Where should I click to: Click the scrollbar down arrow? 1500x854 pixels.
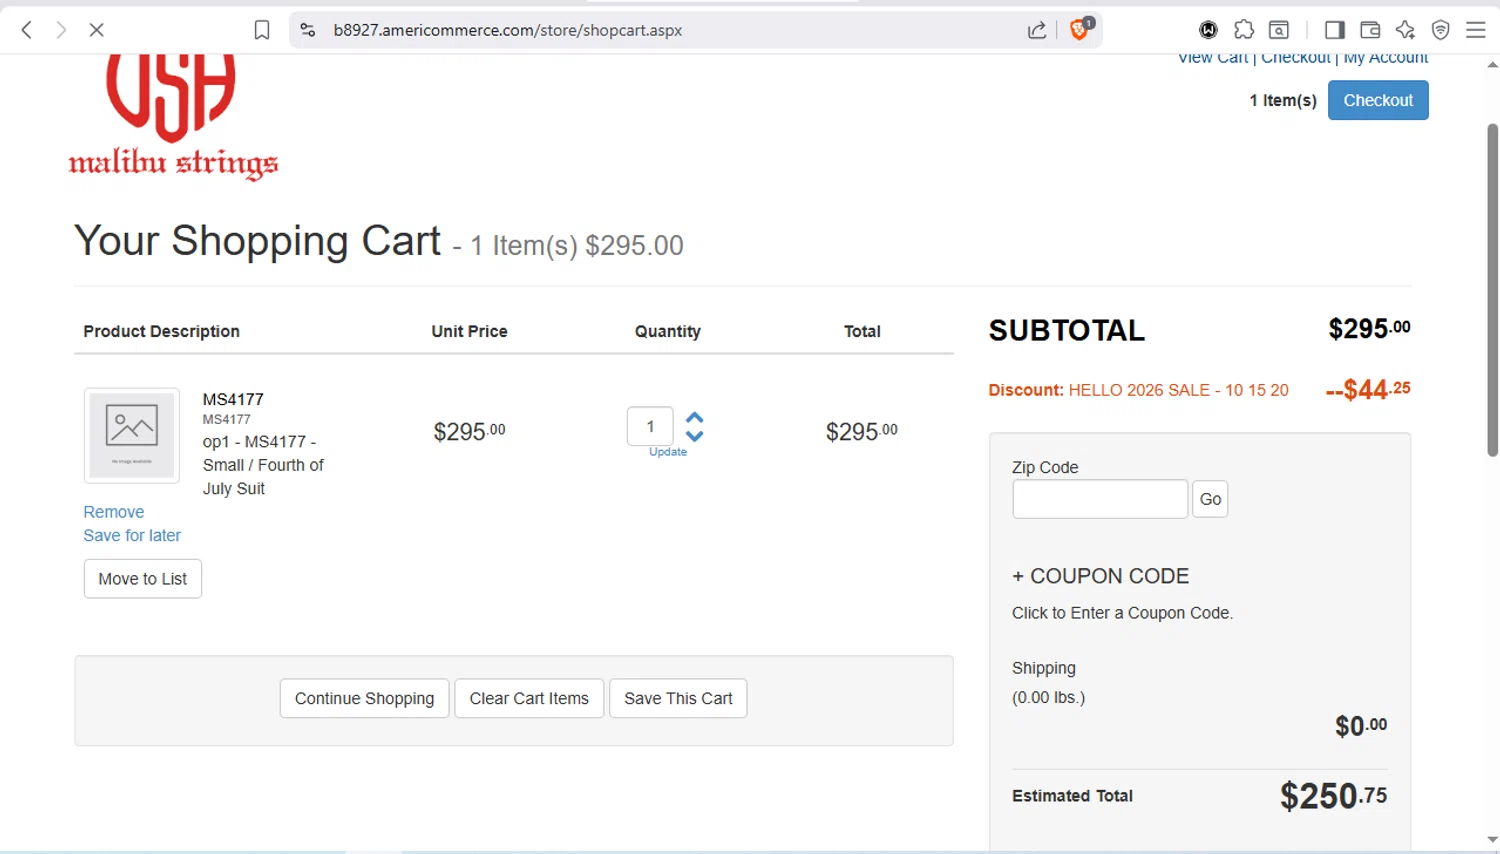coord(1492,841)
